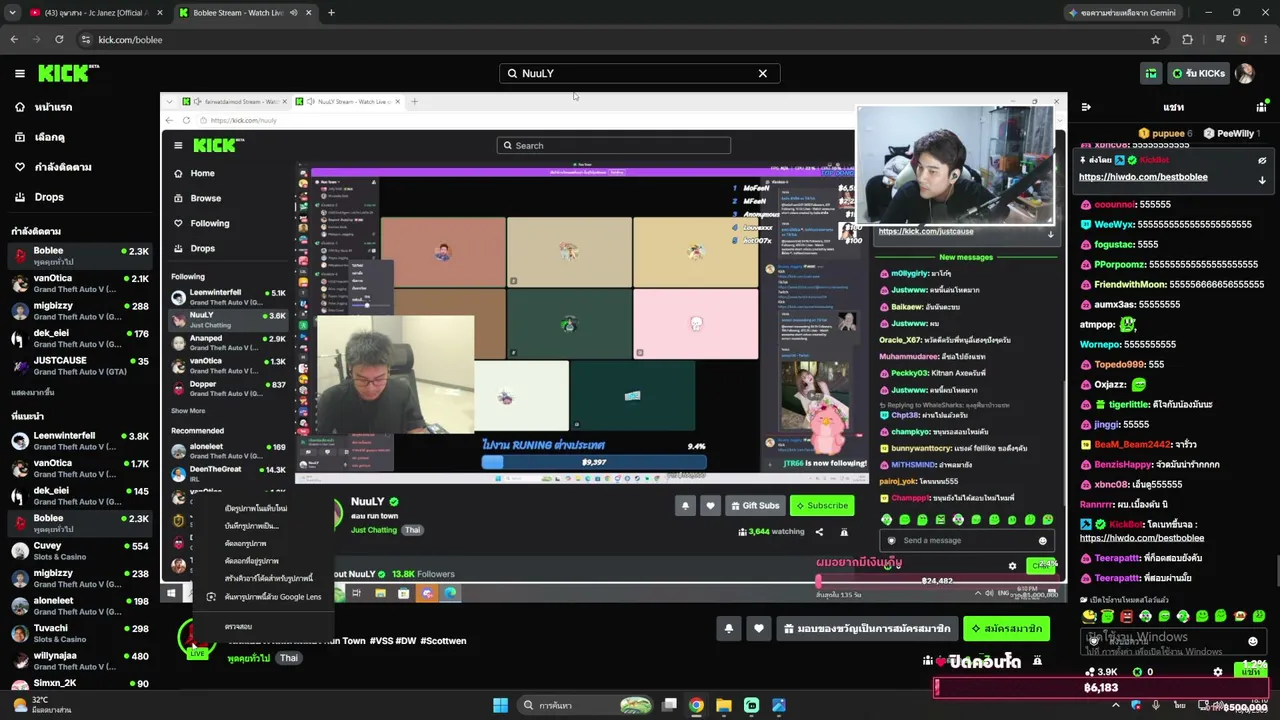Click the red angry emote in chat
The image size is (1280, 720).
click(1126, 616)
